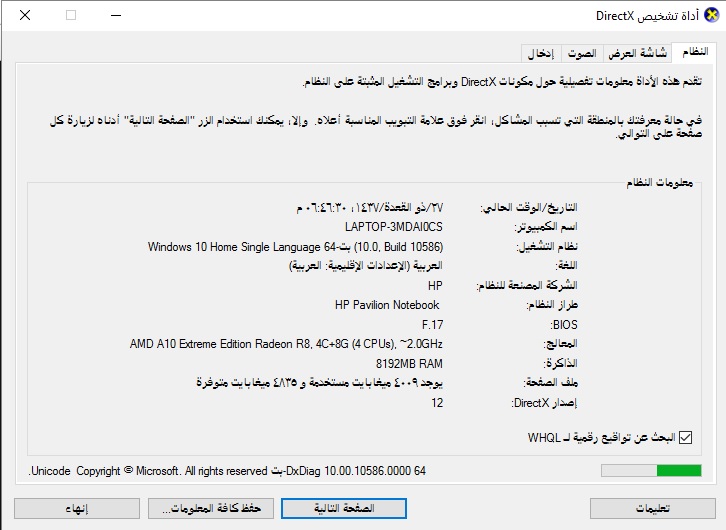Select the 8192MB RAM memory value

pyautogui.click(x=409, y=364)
